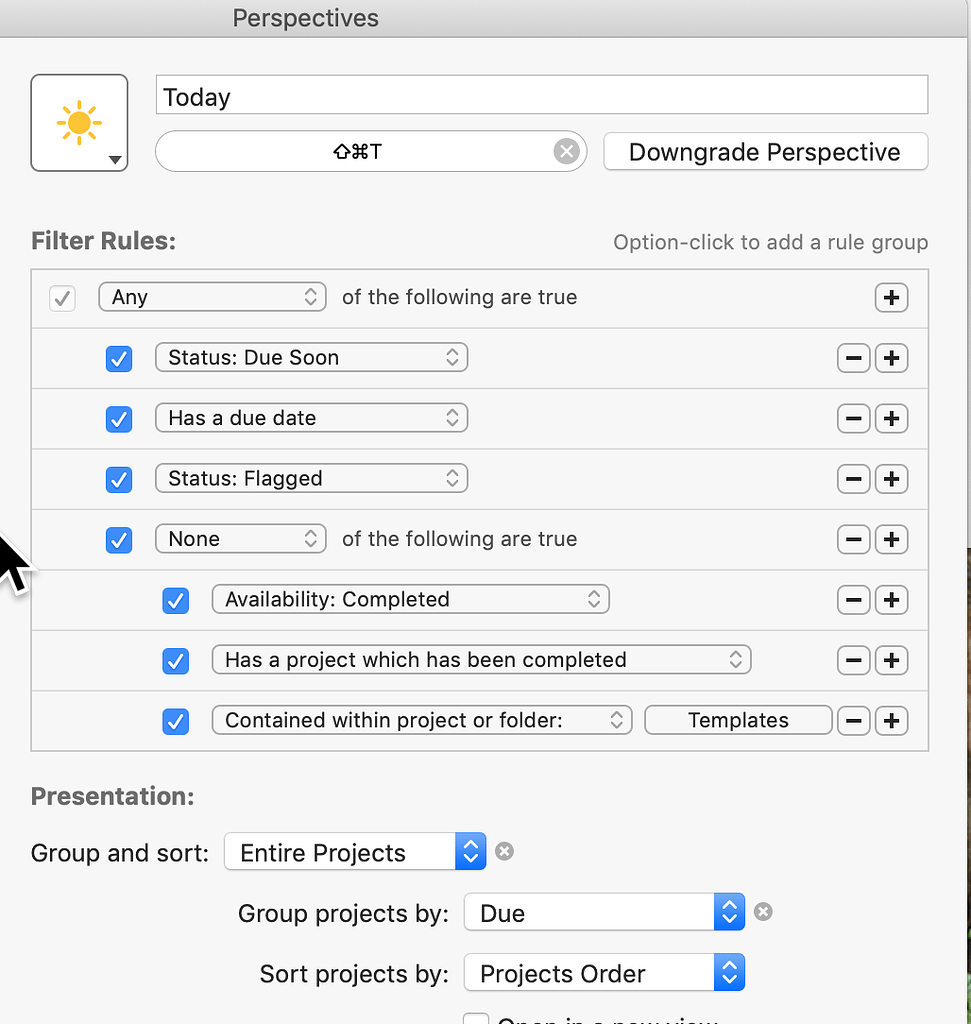Open the Any condition dropdown
This screenshot has width=971, height=1024.
click(212, 297)
